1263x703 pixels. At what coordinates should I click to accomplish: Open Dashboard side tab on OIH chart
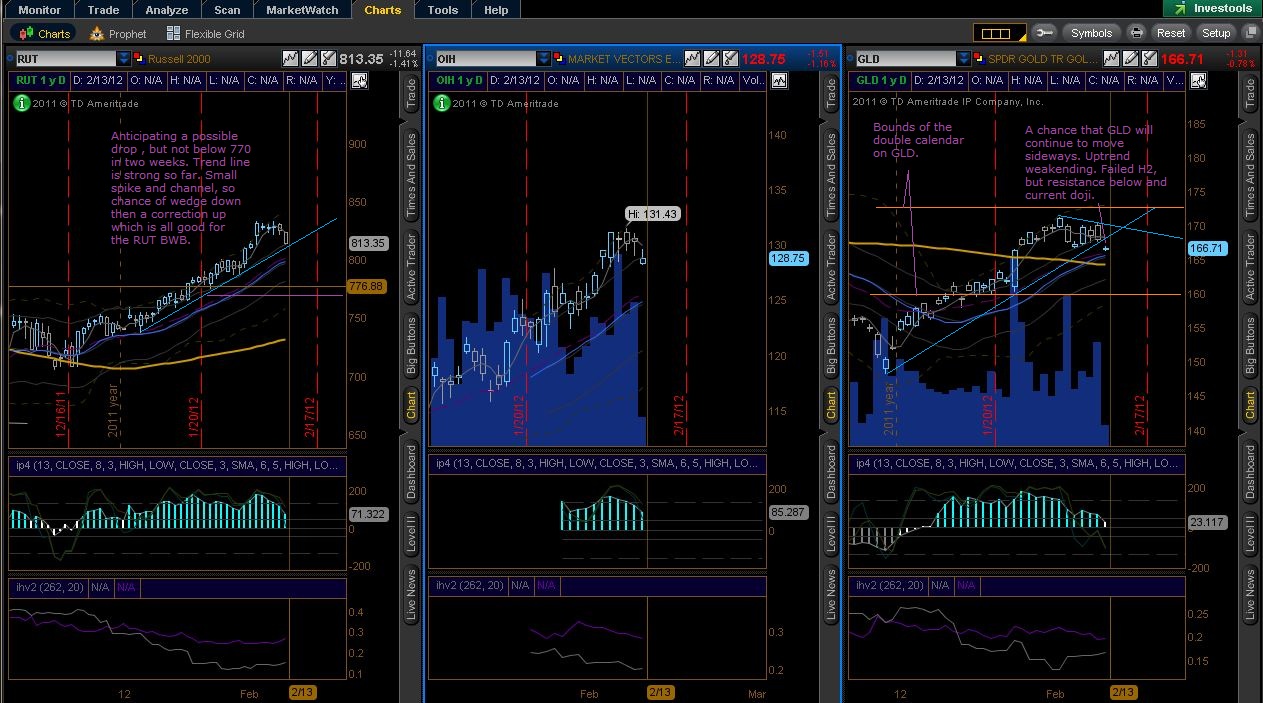coord(831,472)
